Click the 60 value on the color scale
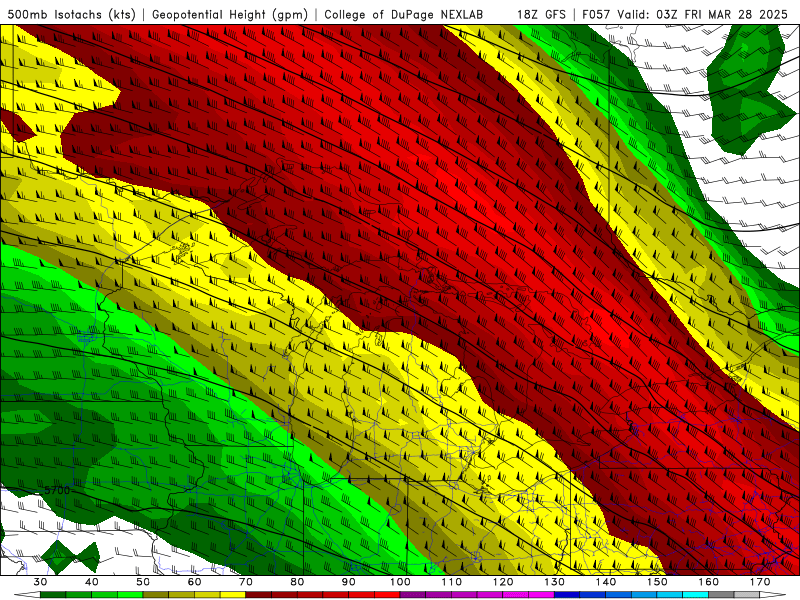This screenshot has width=800, height=600. point(194,582)
